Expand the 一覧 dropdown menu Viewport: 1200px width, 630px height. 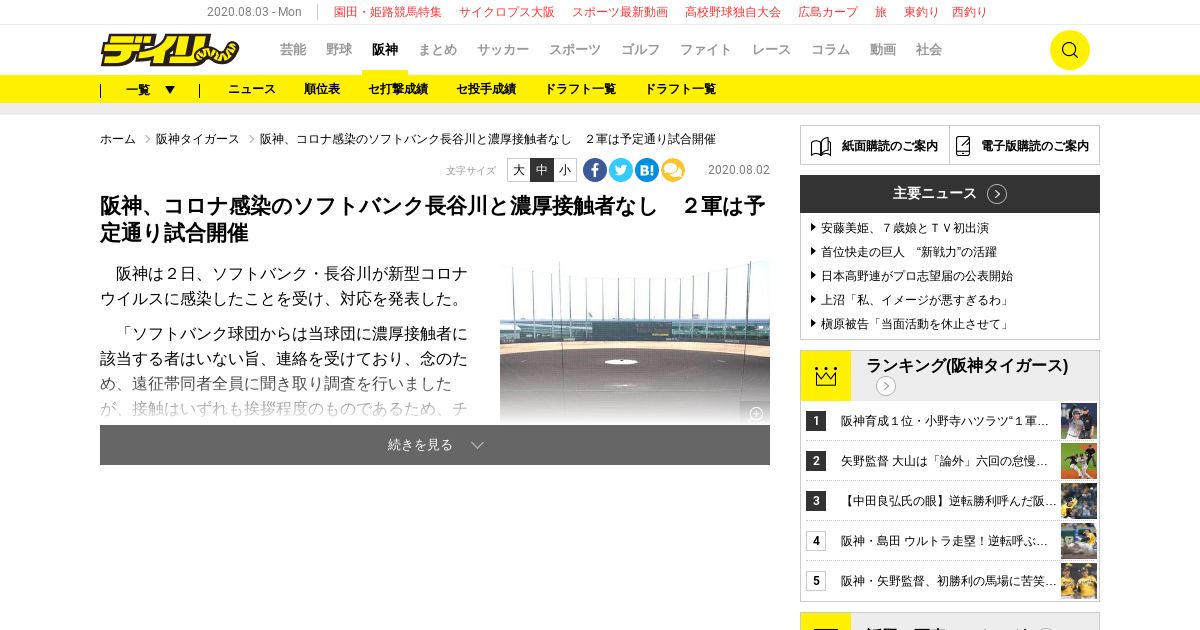(150, 89)
